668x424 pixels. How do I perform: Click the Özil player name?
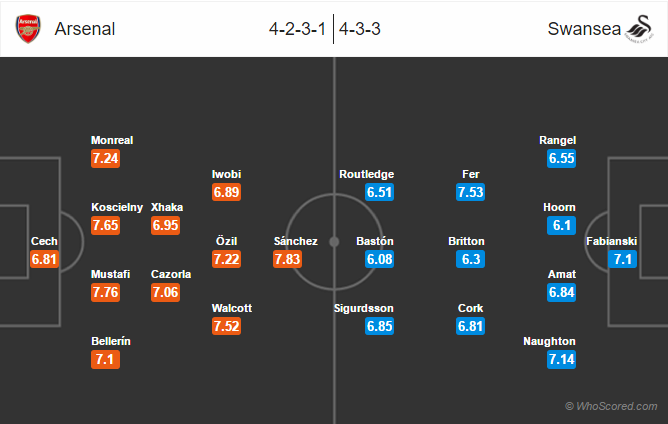pos(226,241)
